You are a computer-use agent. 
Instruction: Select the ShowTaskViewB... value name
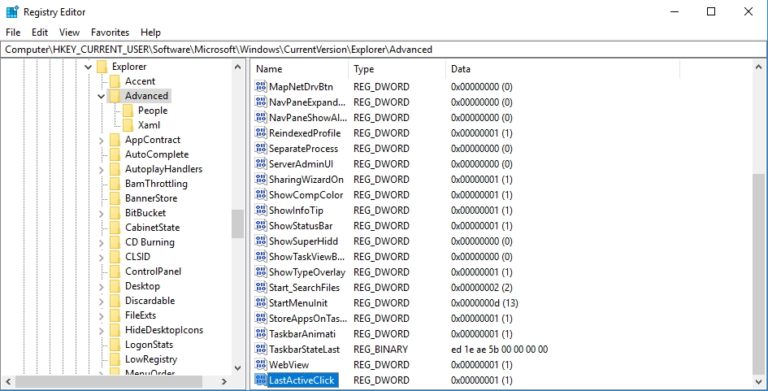307,257
